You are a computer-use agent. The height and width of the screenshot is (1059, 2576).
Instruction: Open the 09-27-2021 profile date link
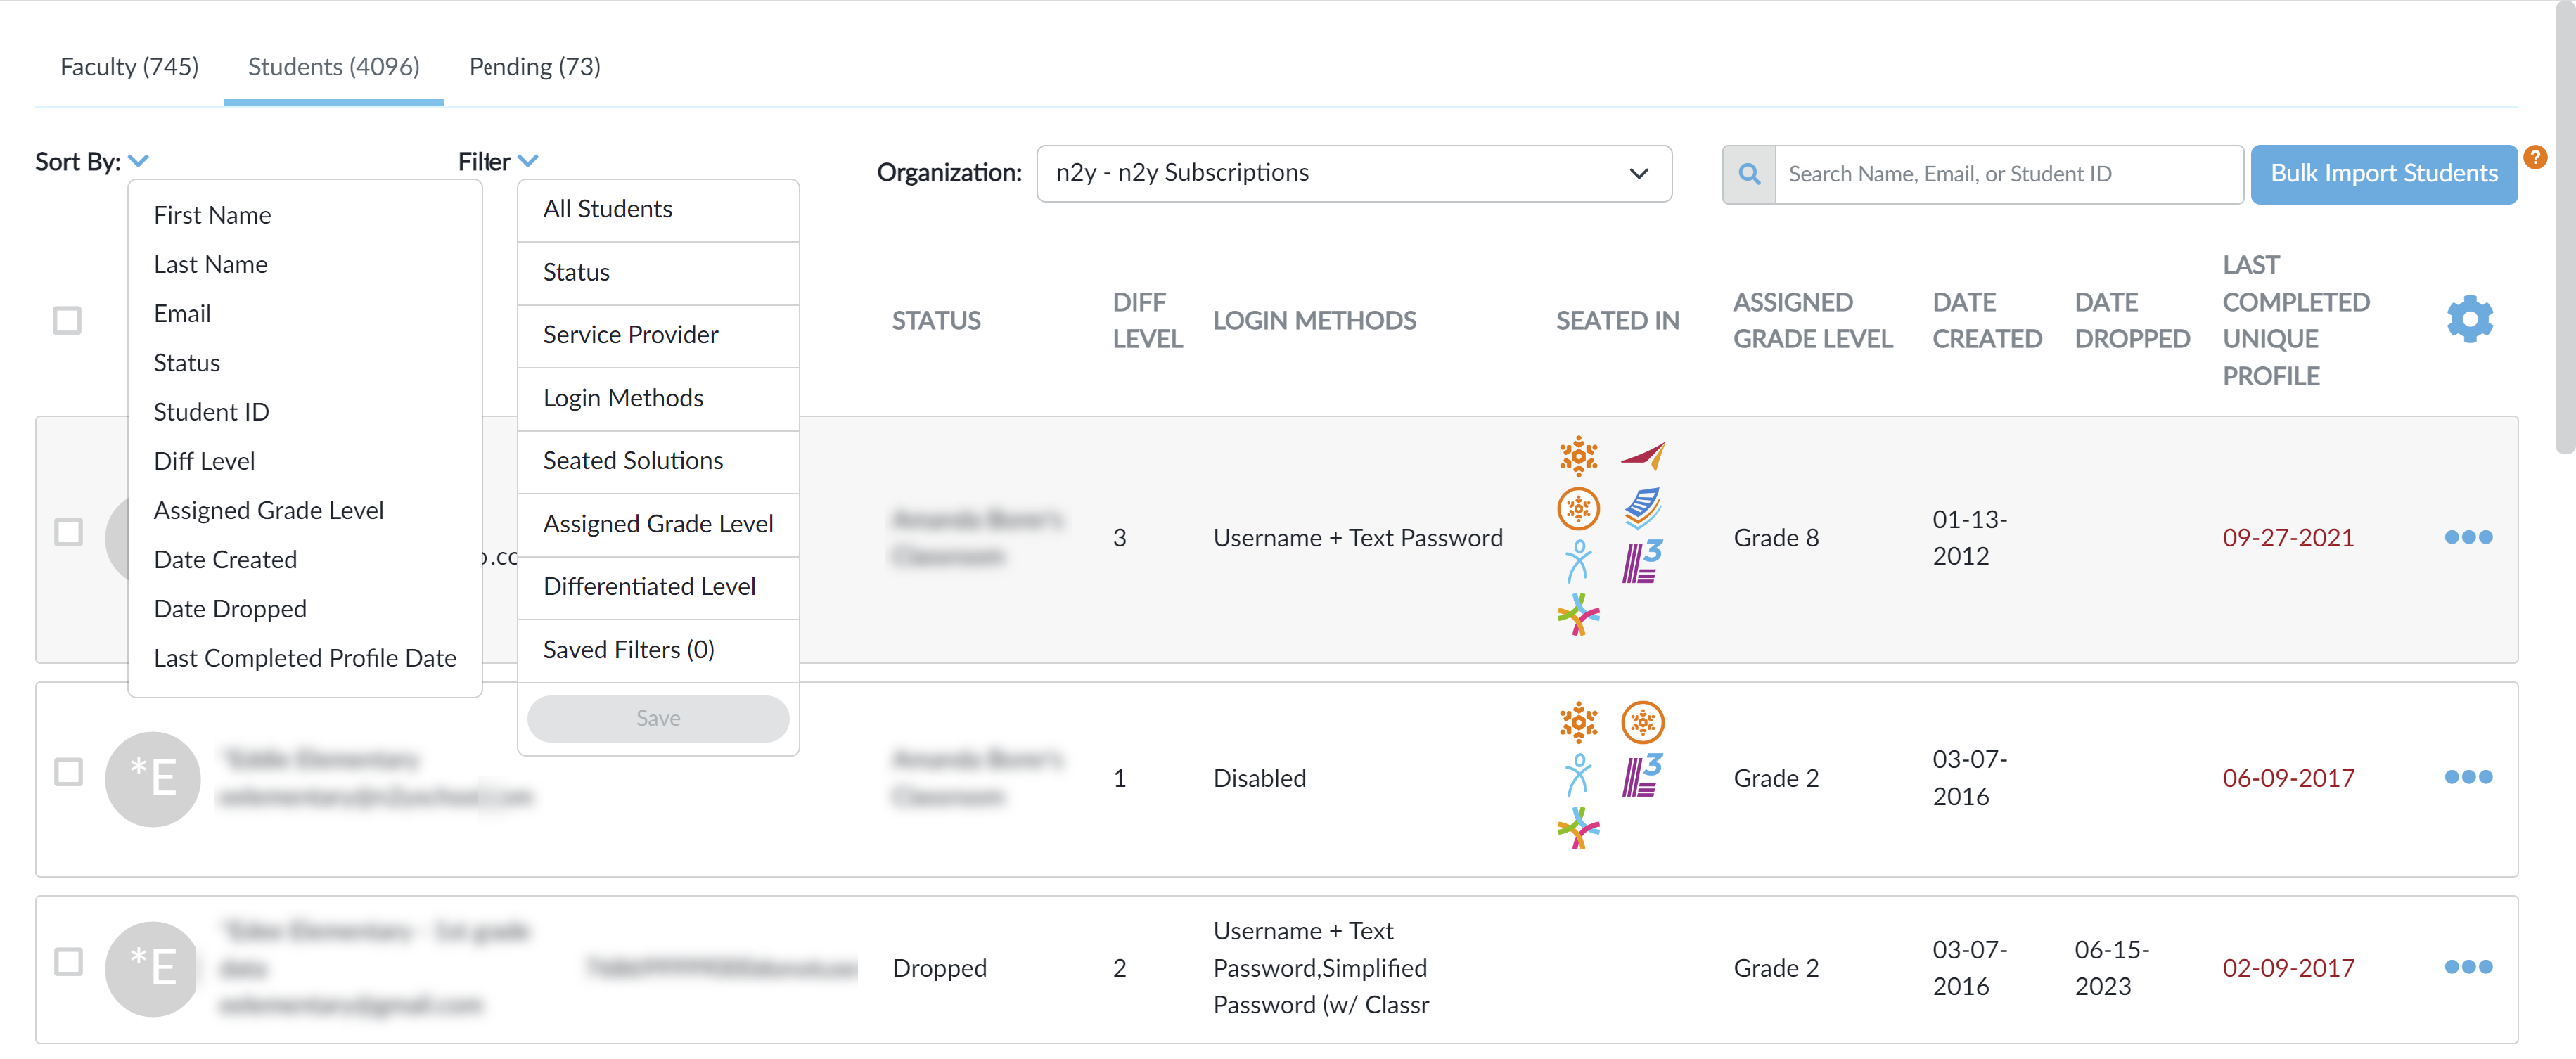click(x=2288, y=537)
